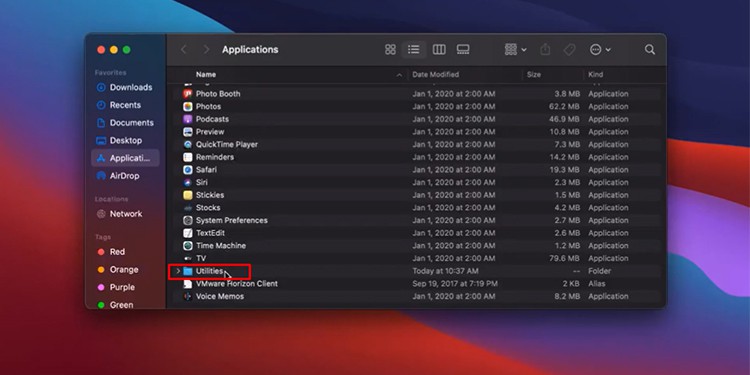Click the "19.3 MB" Safari size cell
The width and height of the screenshot is (750, 375).
tap(565, 170)
